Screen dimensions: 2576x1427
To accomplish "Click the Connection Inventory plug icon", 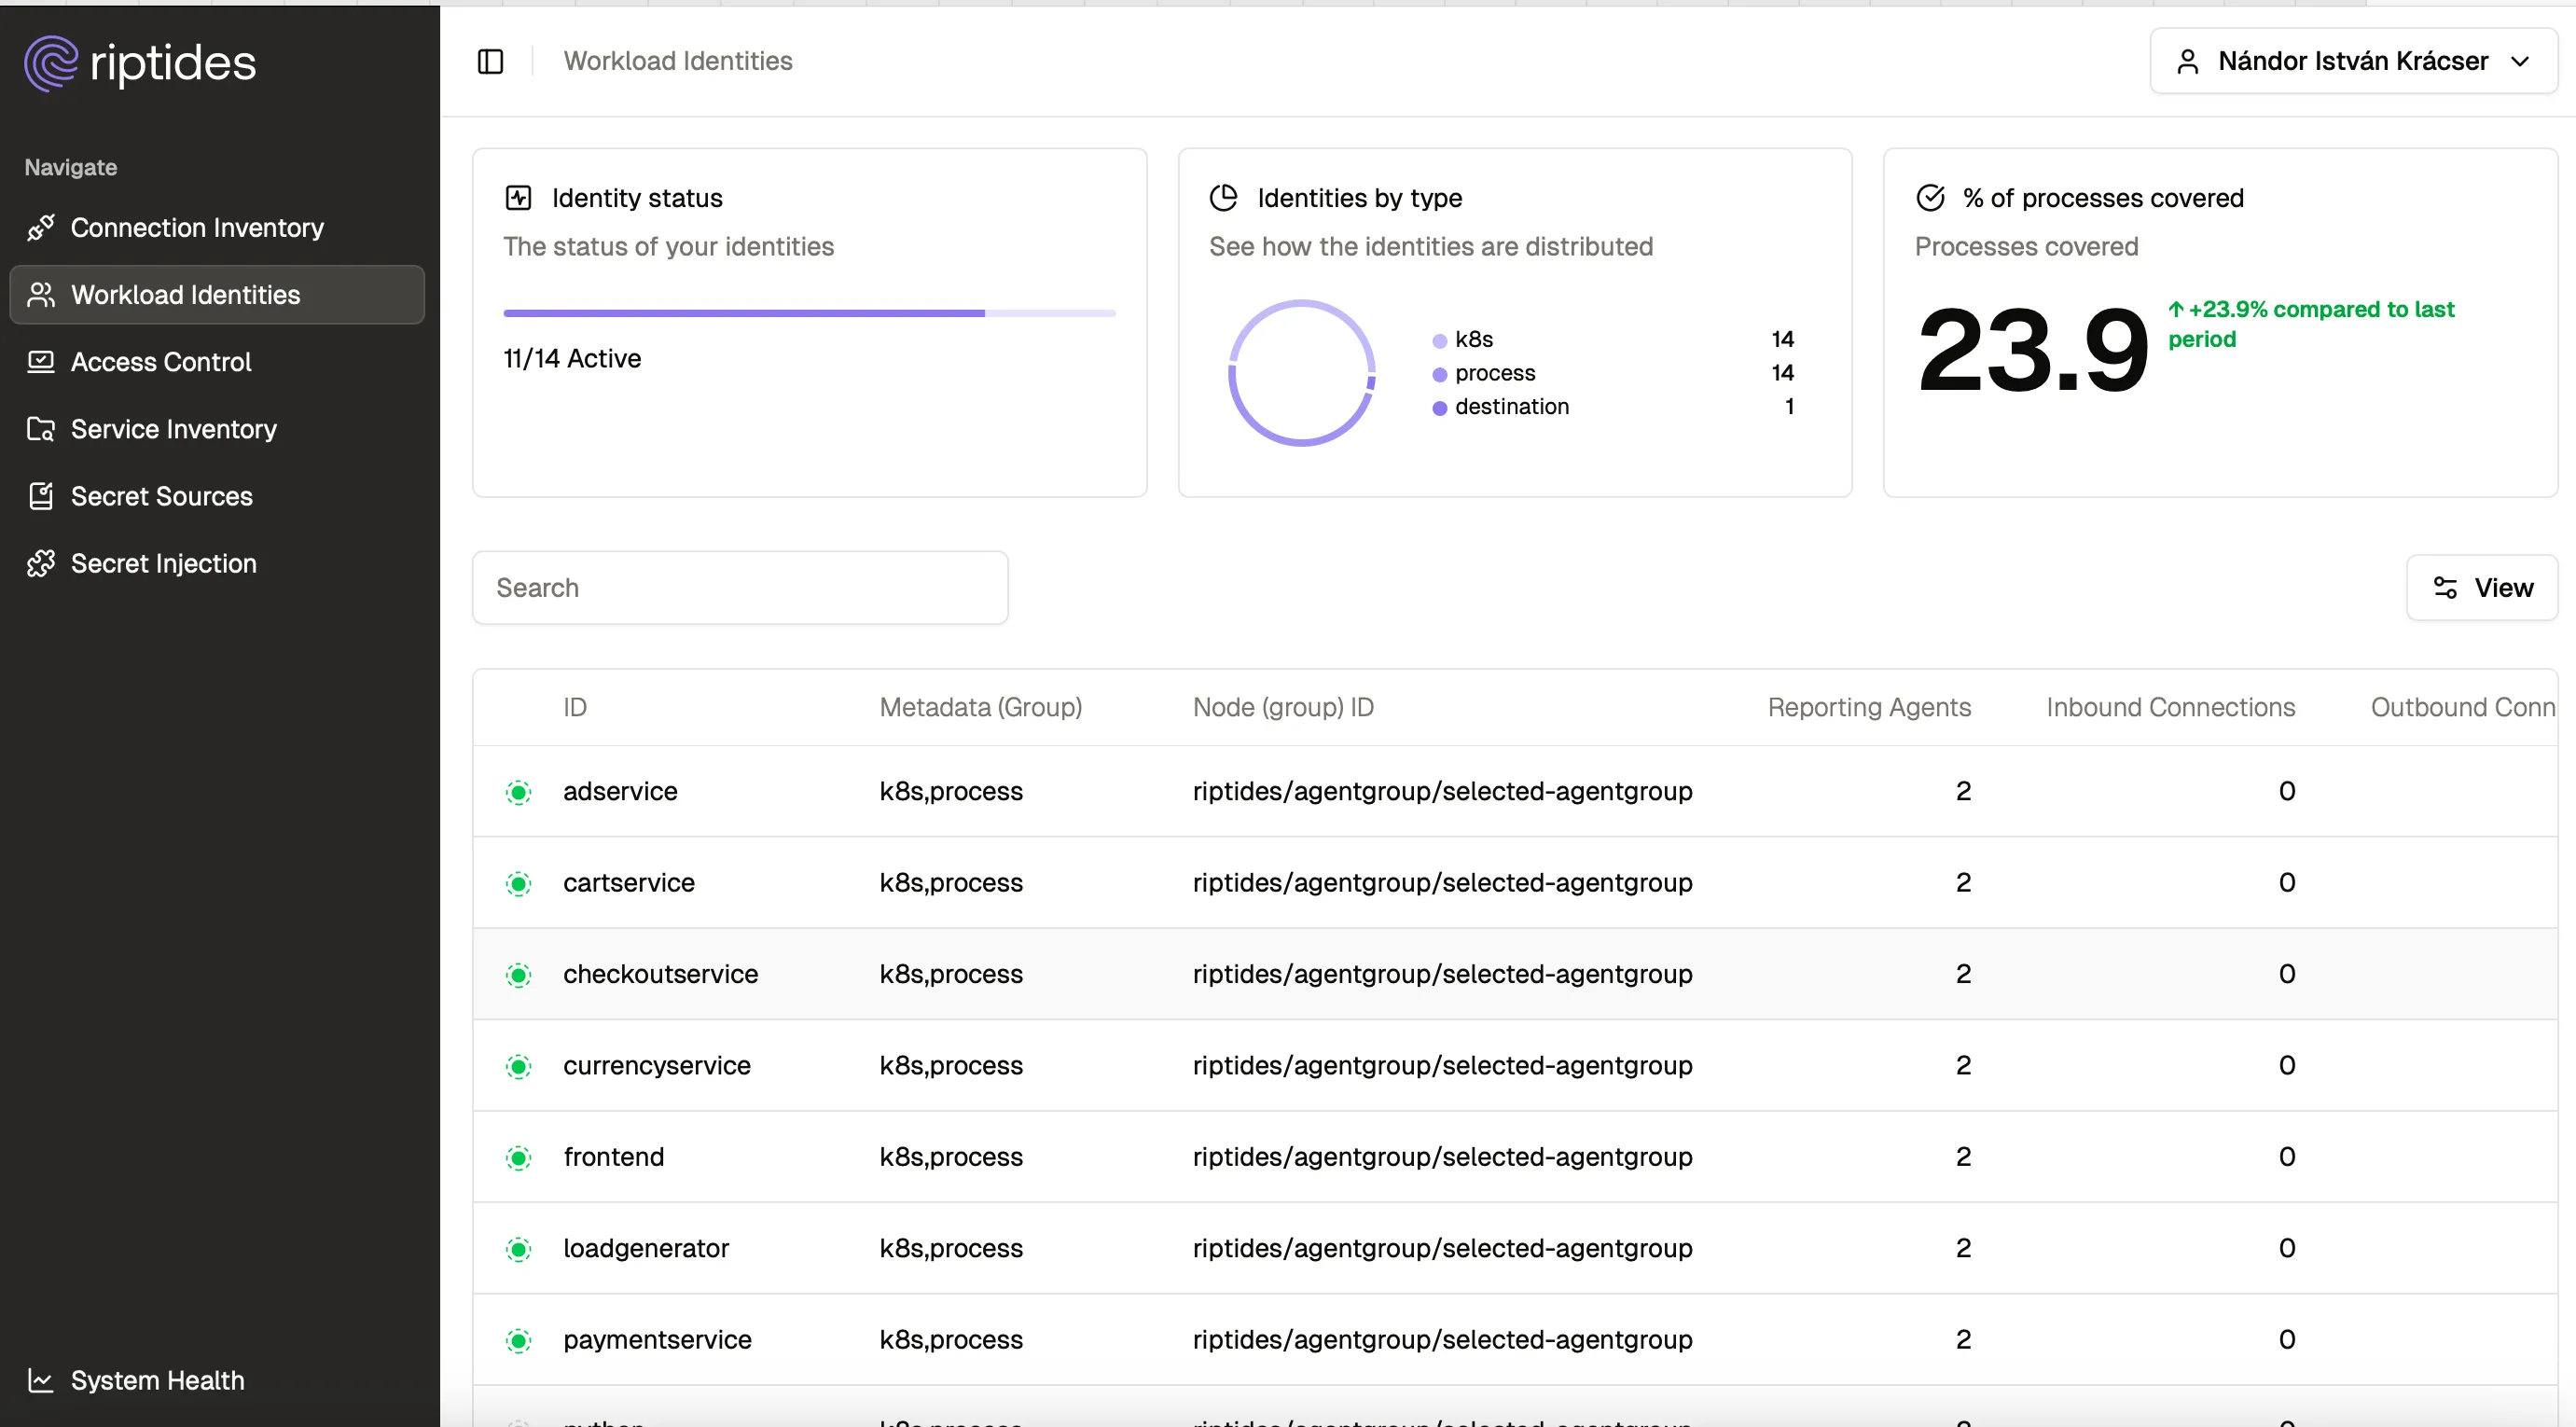I will click(41, 228).
